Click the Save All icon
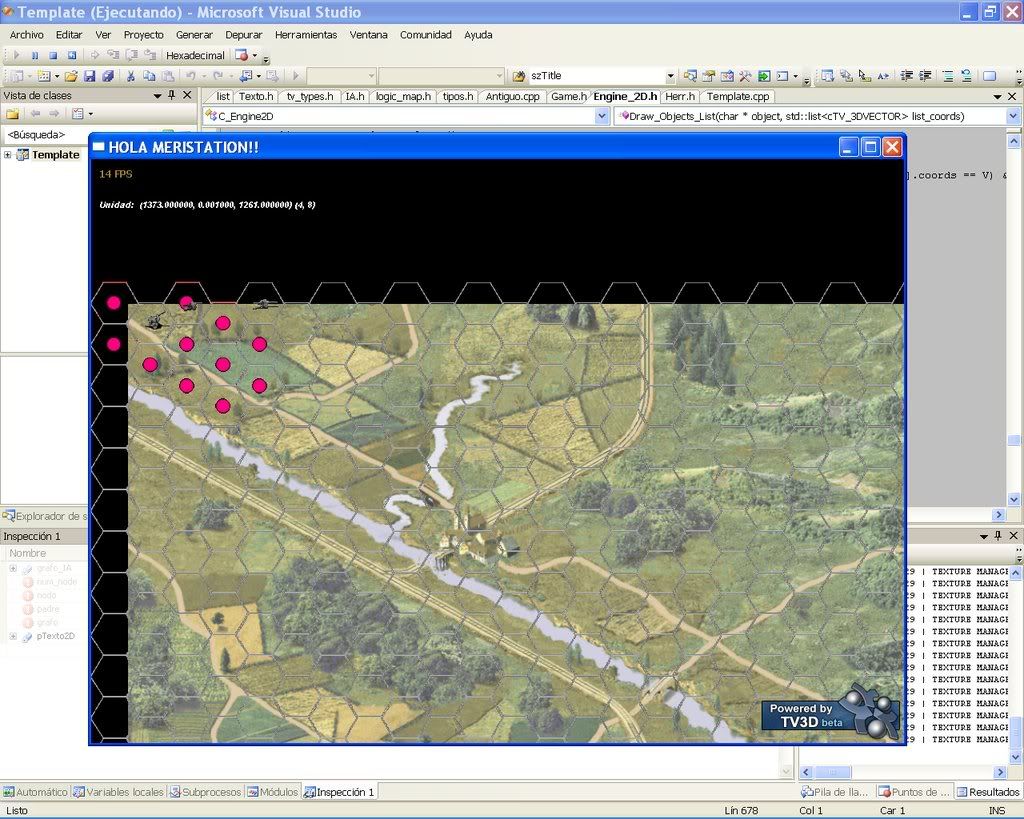Screen dimensions: 1024x819 [108, 76]
